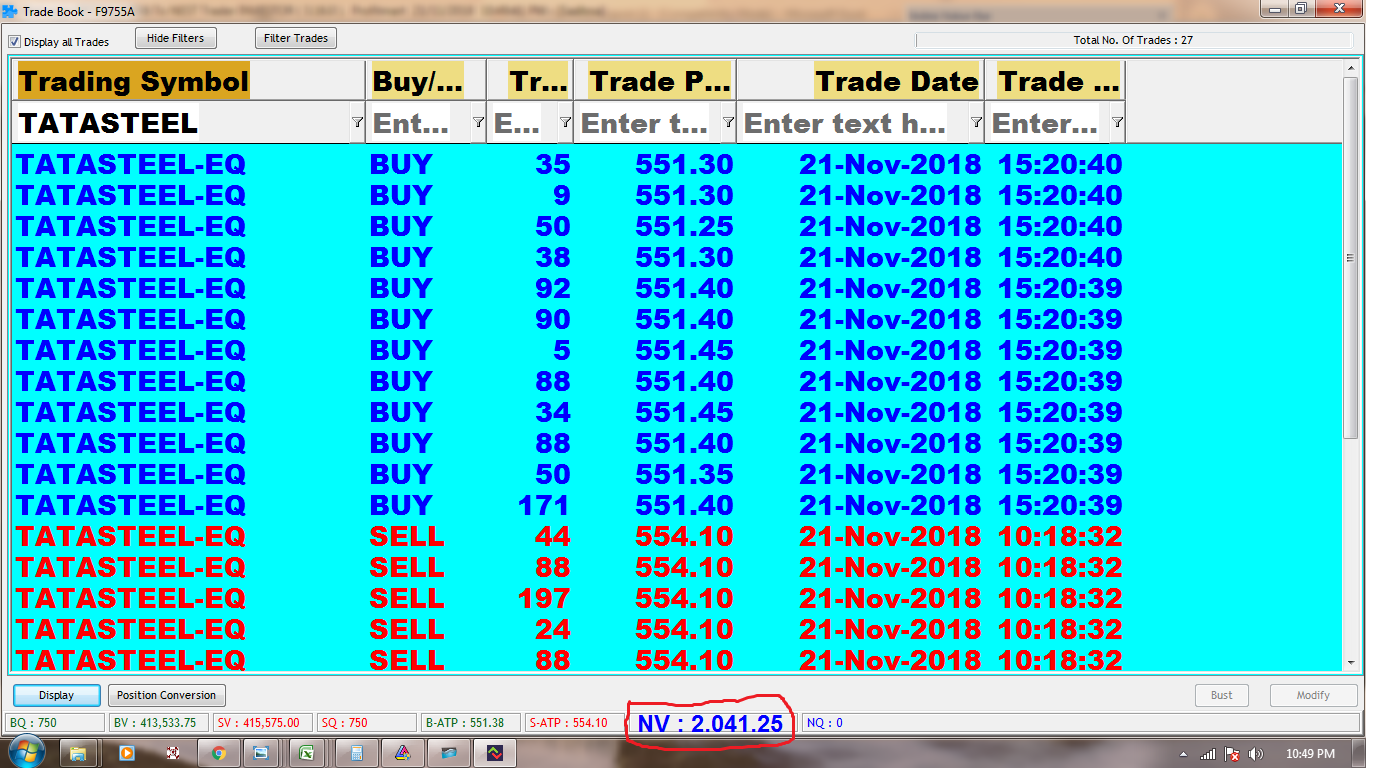Select the BUY row with quantity 38
This screenshot has height=768, width=1380.
click(676, 257)
